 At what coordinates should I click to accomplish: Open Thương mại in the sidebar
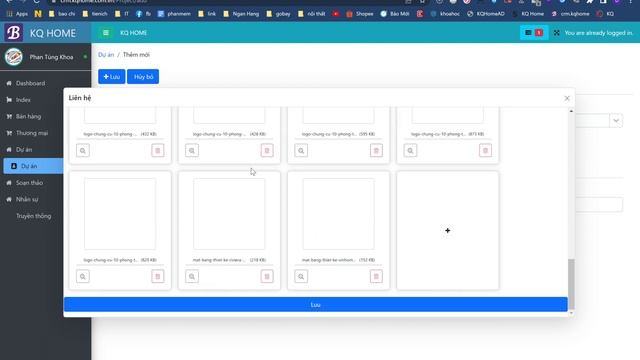pyautogui.click(x=32, y=133)
